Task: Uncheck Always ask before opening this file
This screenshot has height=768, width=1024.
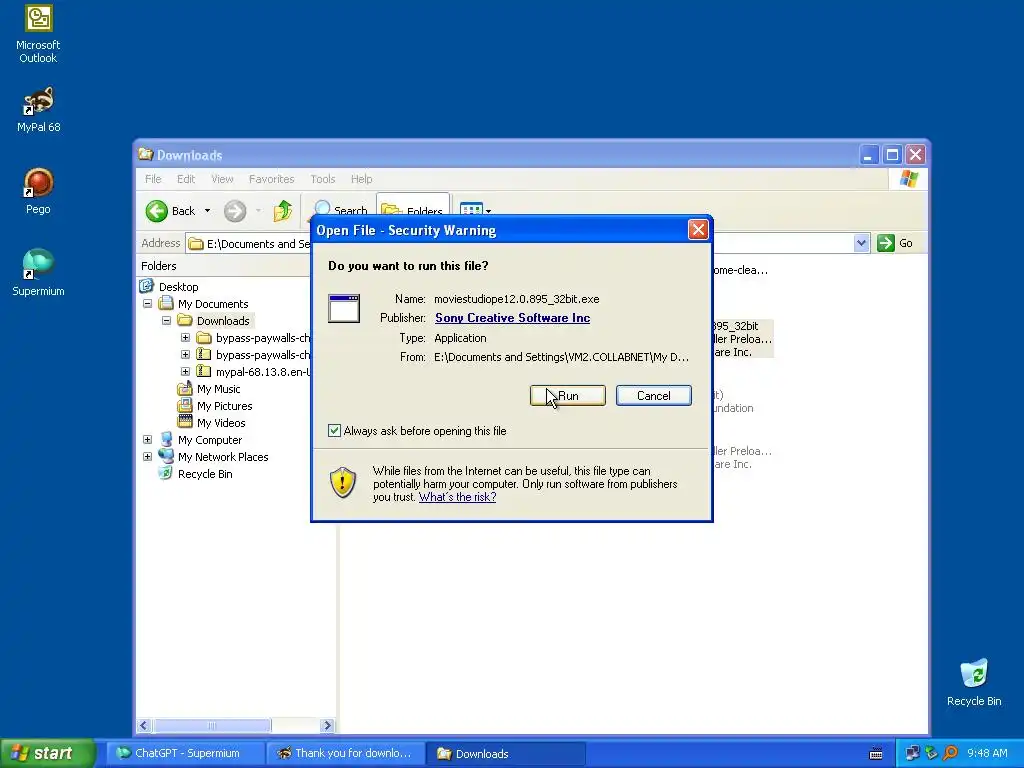Action: tap(334, 430)
